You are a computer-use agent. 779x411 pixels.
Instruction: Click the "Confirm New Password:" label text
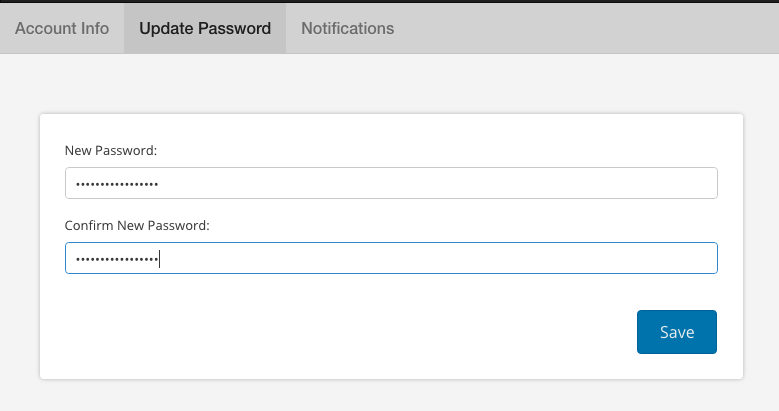[x=137, y=225]
